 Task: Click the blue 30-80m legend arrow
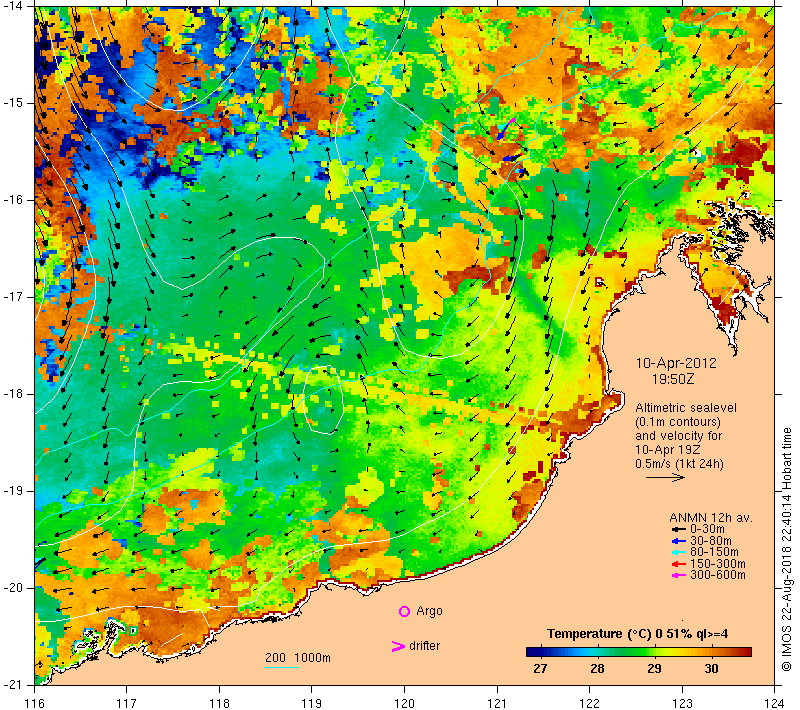[x=678, y=541]
